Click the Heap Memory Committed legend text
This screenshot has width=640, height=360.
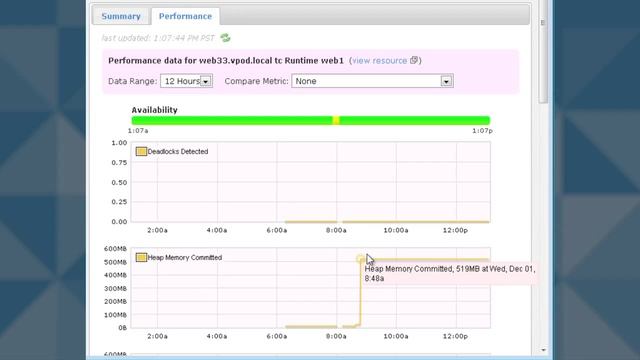[184, 258]
